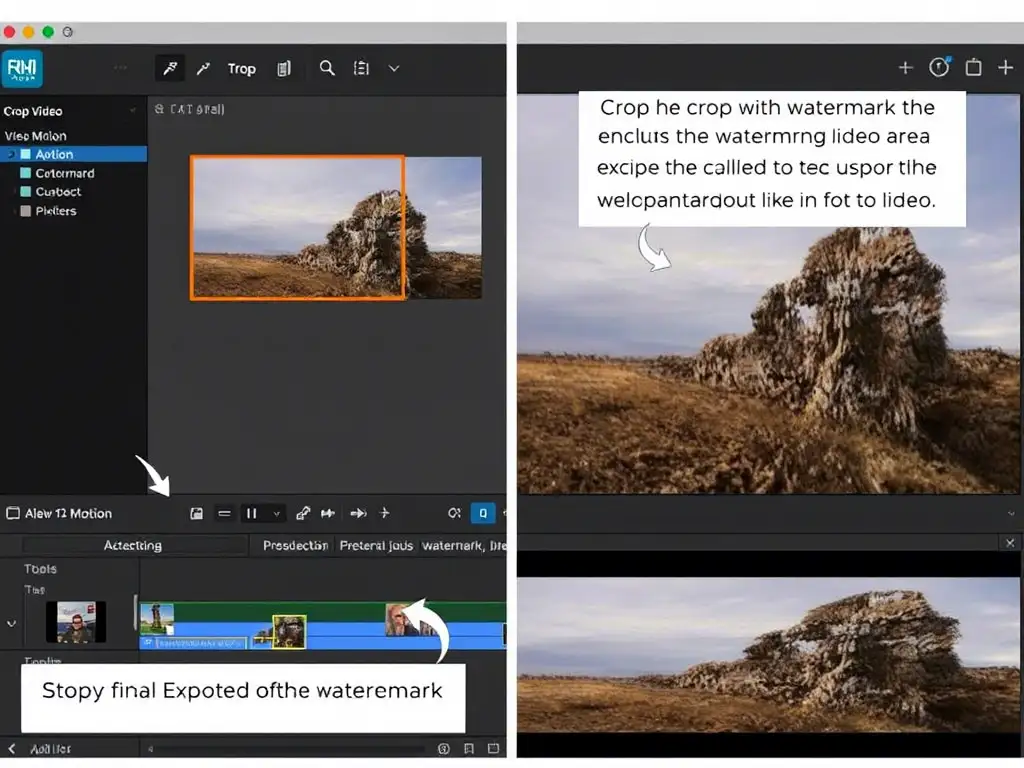The height and width of the screenshot is (768, 1024).
Task: Expand the top toolbar chevron dropdown
Action: [394, 68]
